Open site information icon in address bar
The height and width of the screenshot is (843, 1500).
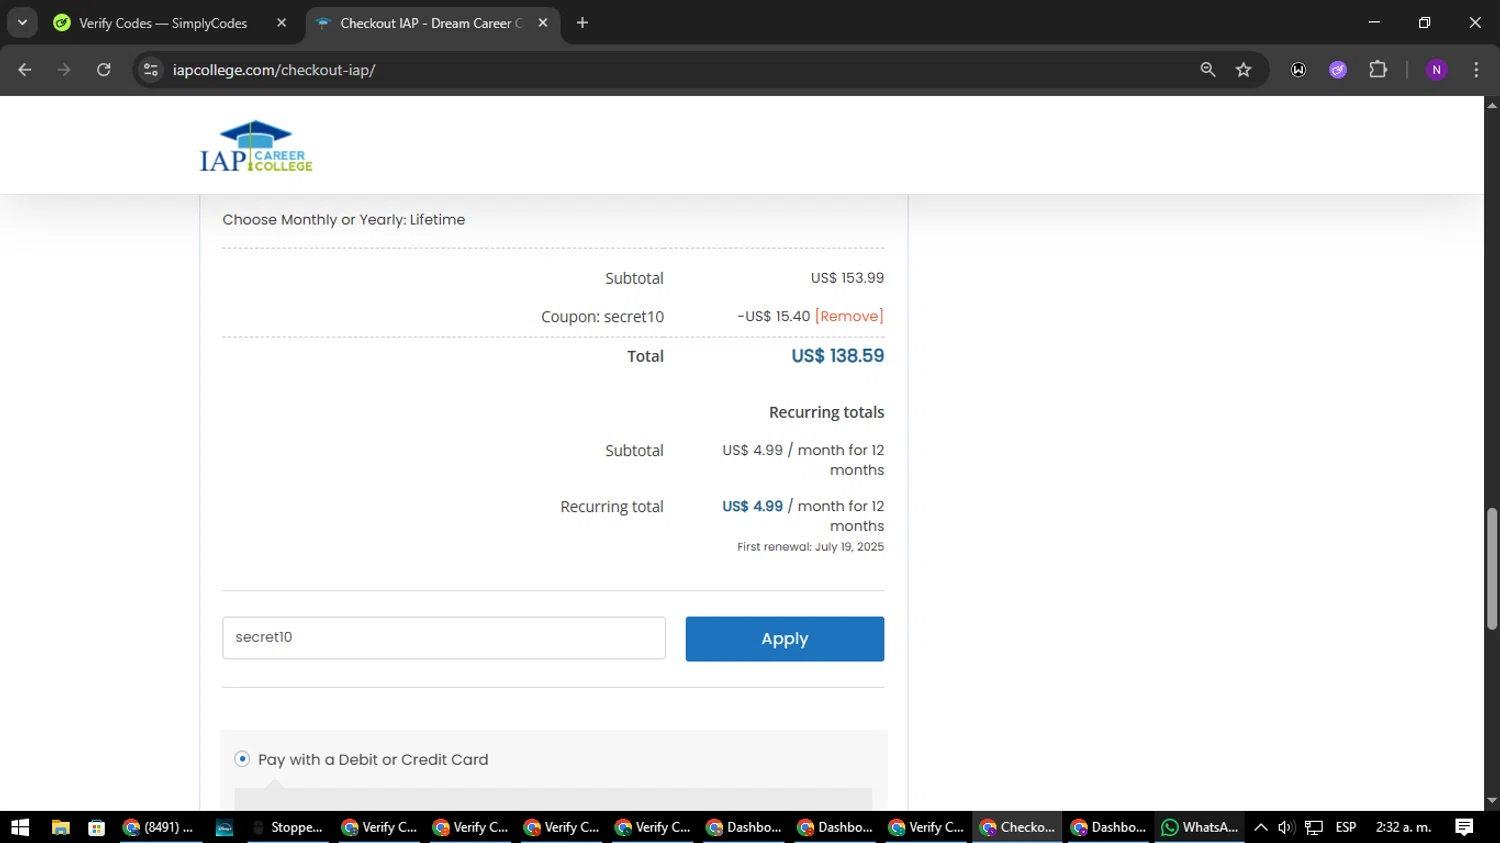pos(151,70)
